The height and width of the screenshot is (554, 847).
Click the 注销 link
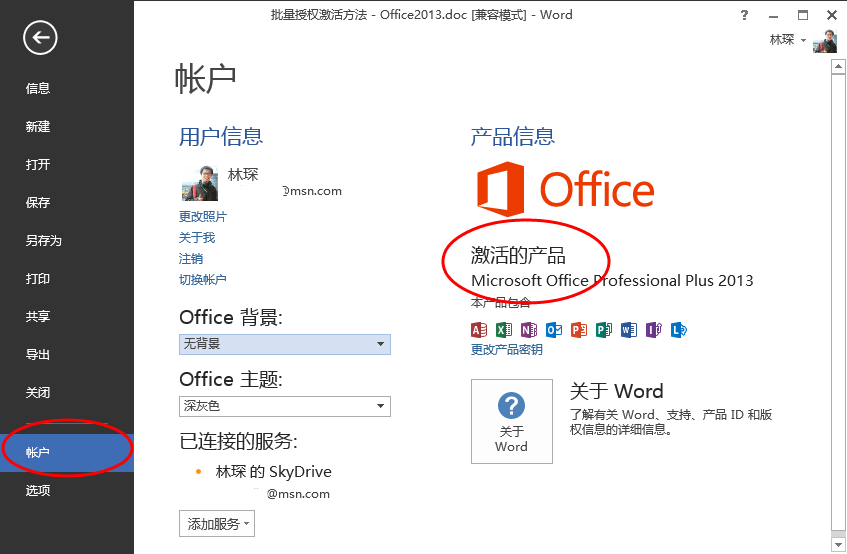tap(191, 259)
